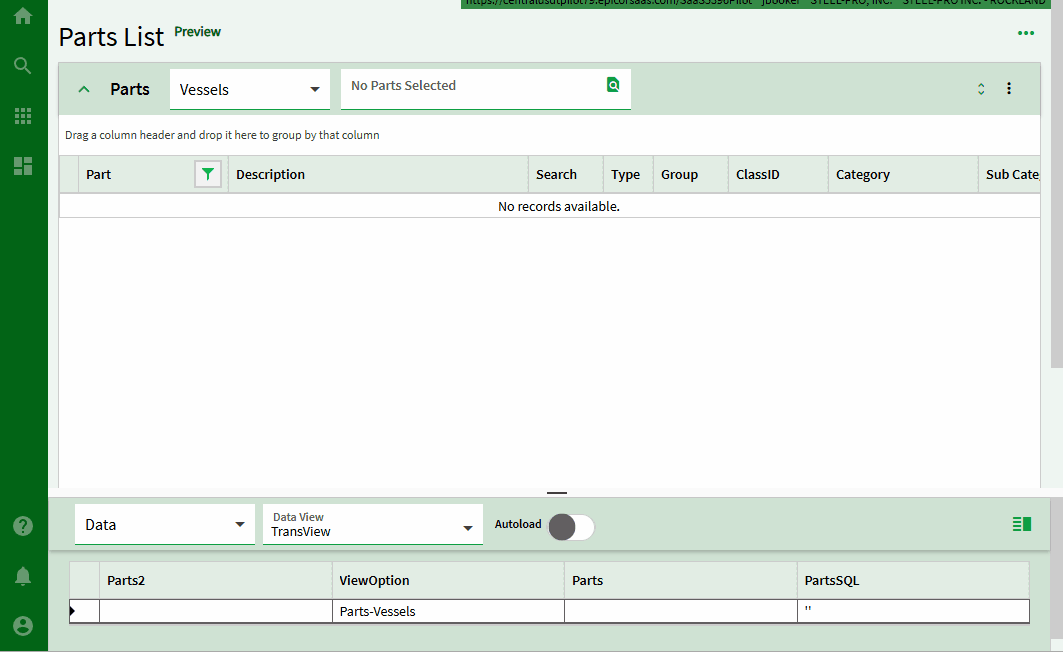Sort by the ClassID column header
Image resolution: width=1063 pixels, height=652 pixels.
coord(778,175)
